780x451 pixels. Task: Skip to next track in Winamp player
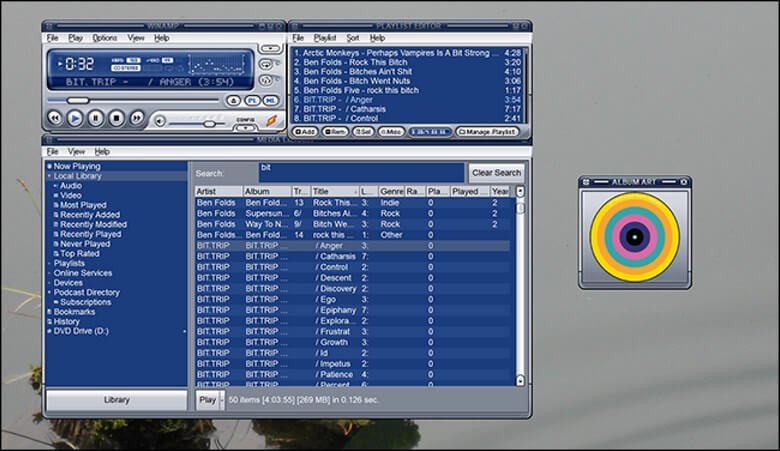(x=137, y=118)
